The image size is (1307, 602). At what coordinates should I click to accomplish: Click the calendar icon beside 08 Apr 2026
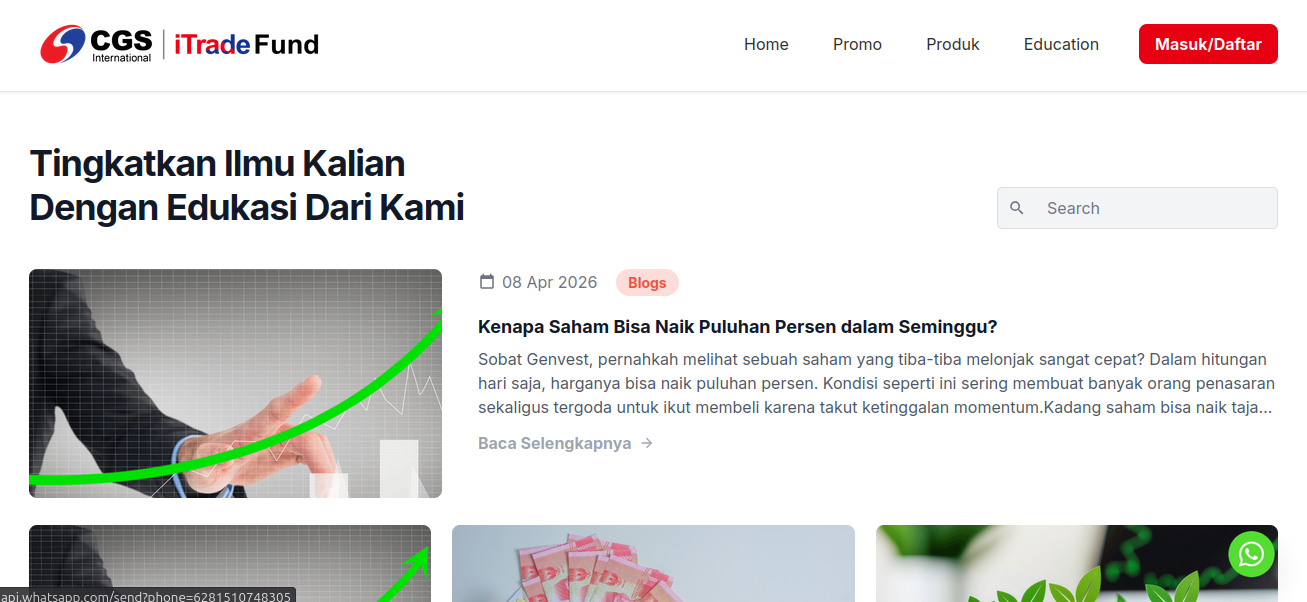click(487, 282)
